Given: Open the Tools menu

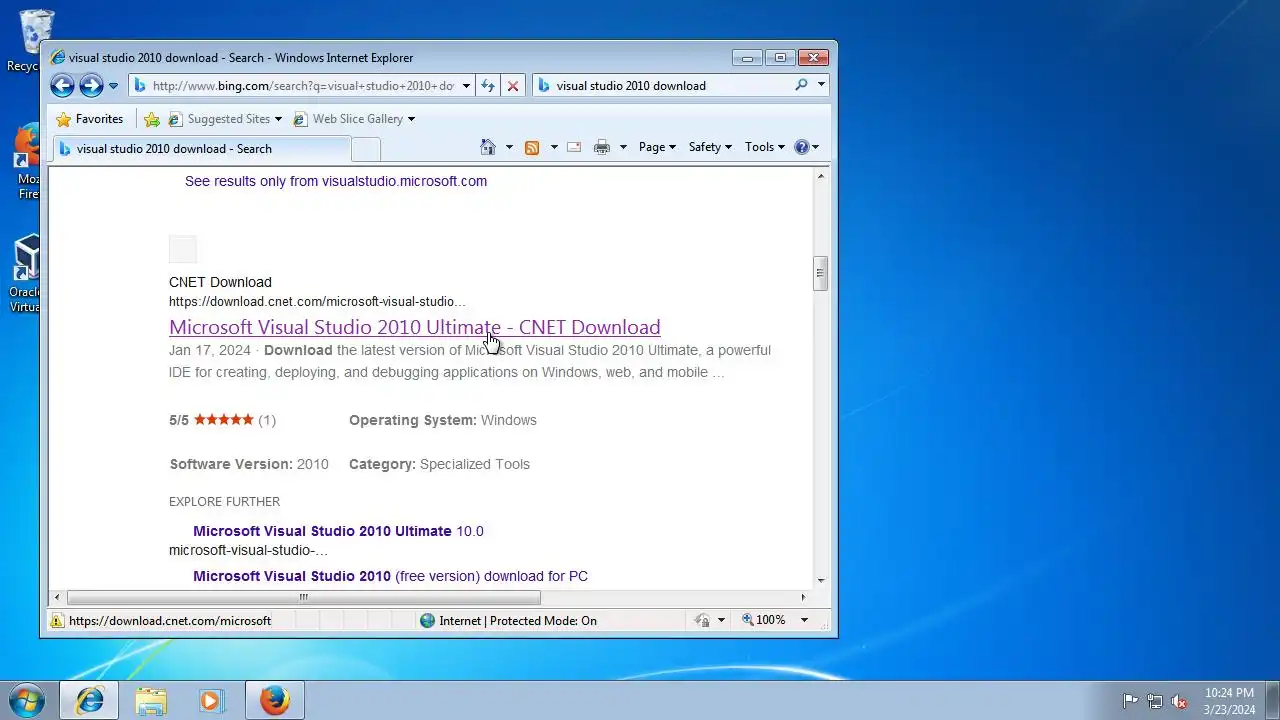Looking at the screenshot, I should 765,147.
